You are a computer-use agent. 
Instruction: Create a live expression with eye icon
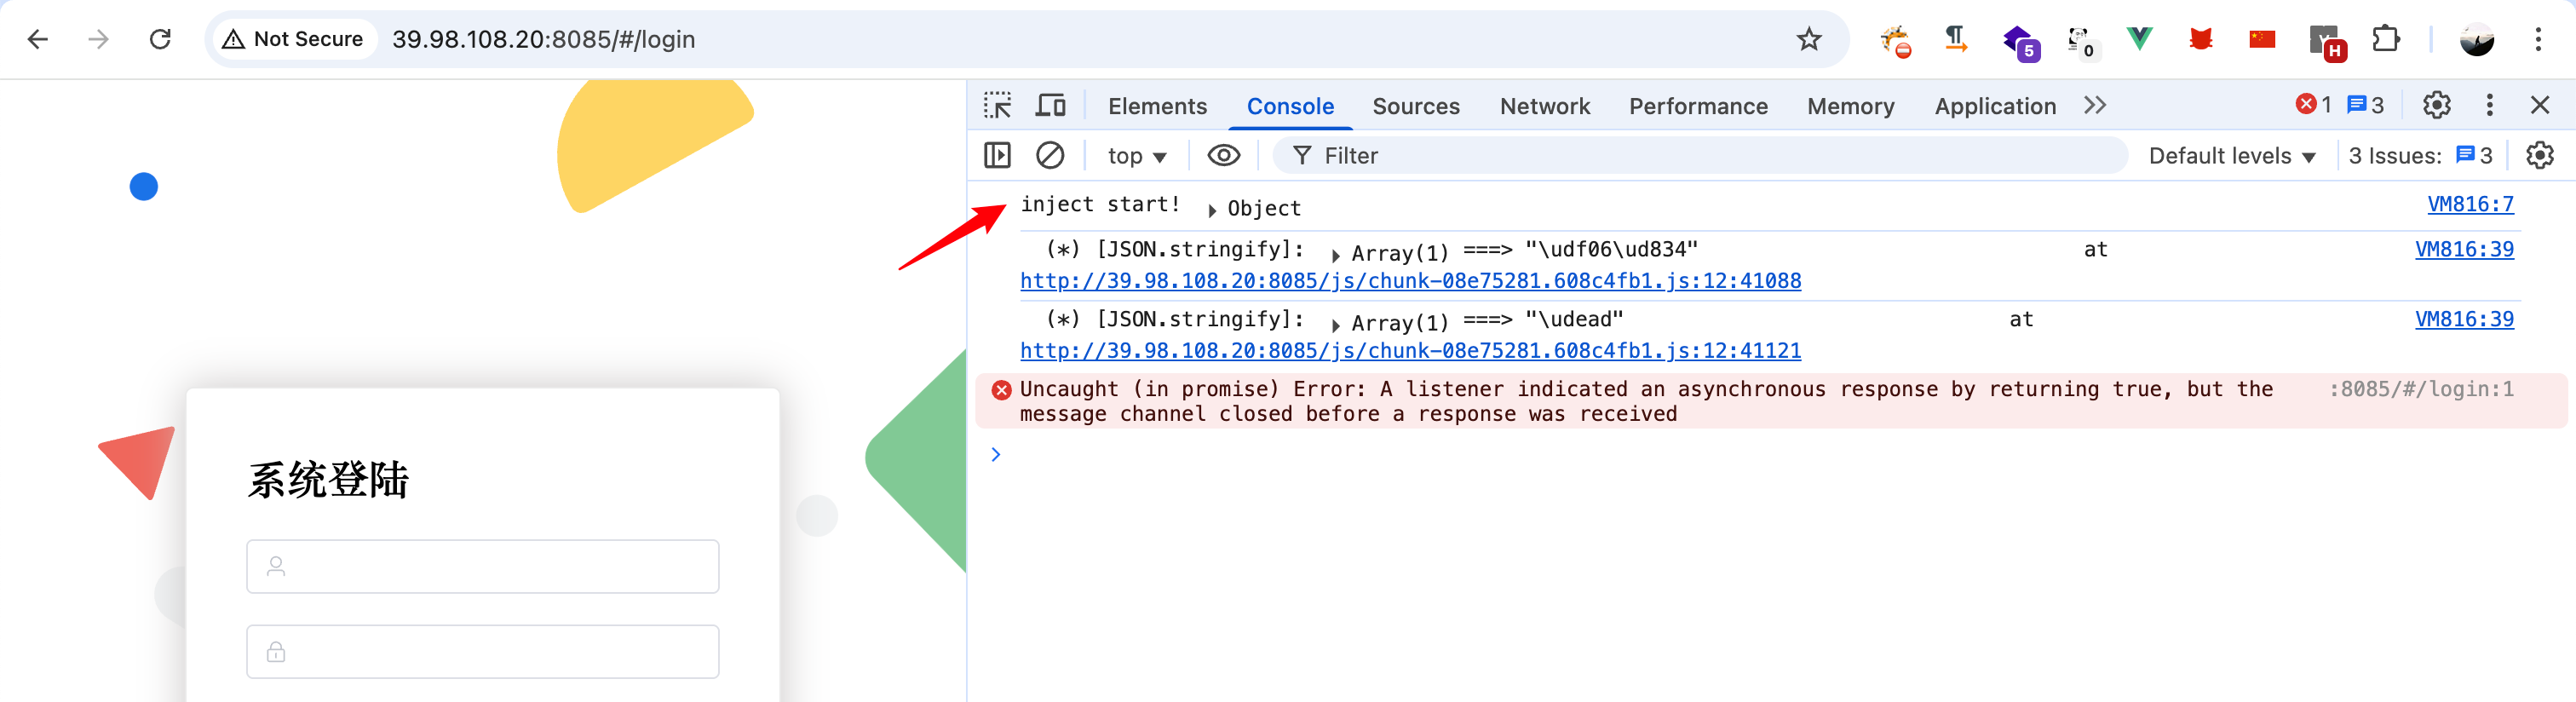coord(1223,155)
